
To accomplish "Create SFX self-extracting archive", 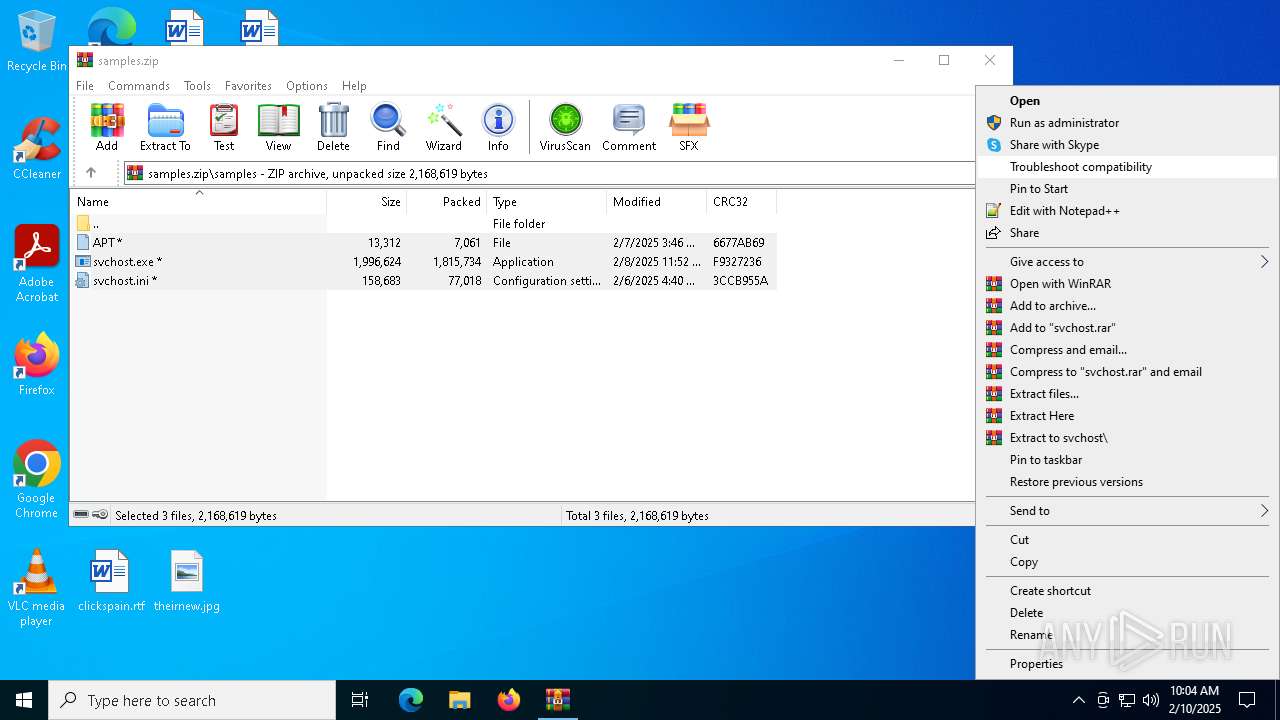I will coord(689,127).
